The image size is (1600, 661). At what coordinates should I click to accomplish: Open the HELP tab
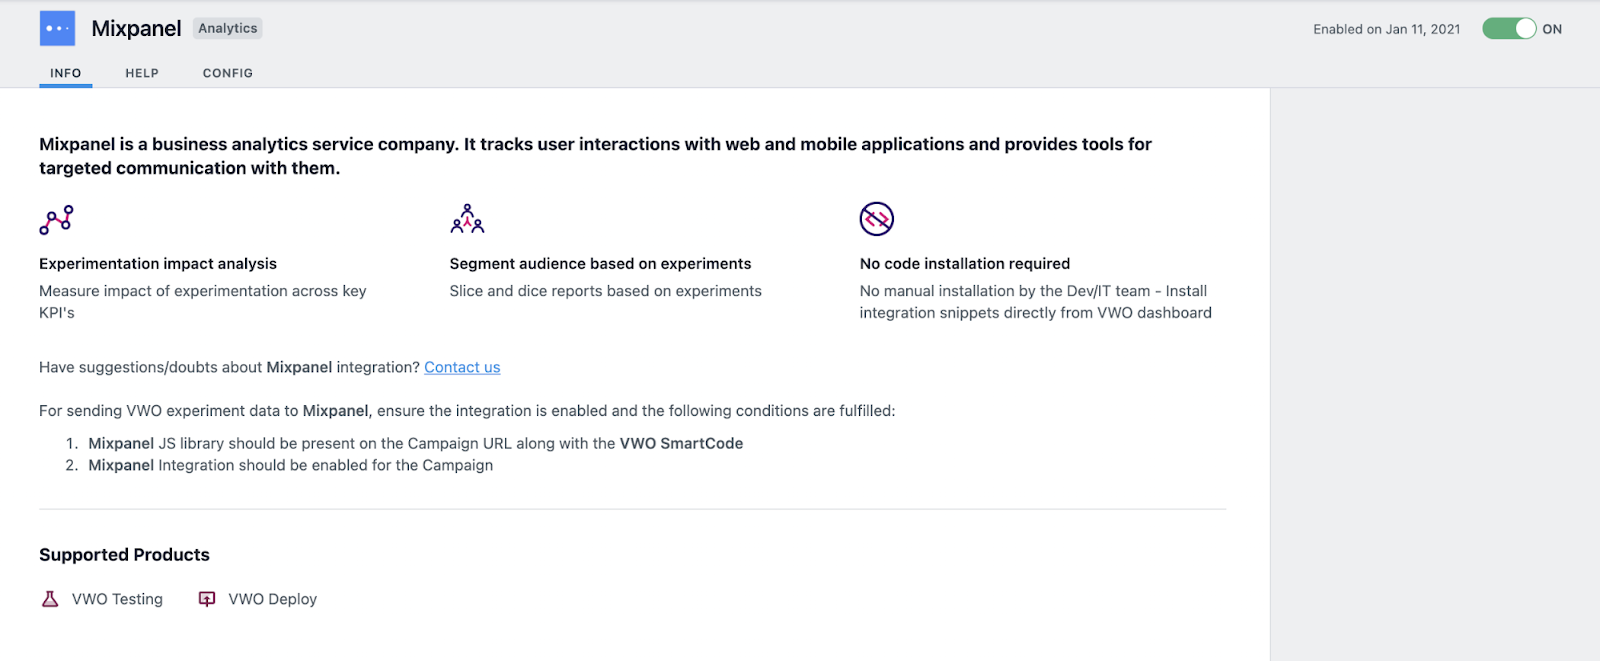pyautogui.click(x=142, y=73)
